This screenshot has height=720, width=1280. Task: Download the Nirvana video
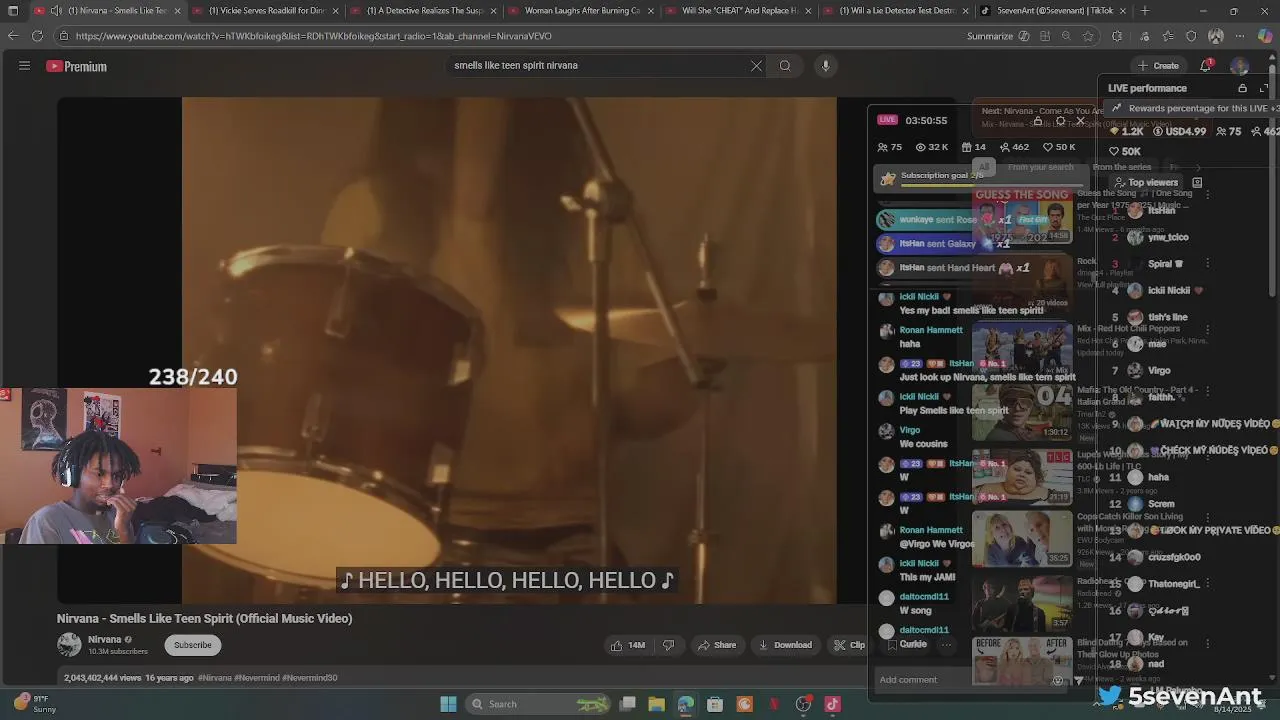click(x=785, y=645)
